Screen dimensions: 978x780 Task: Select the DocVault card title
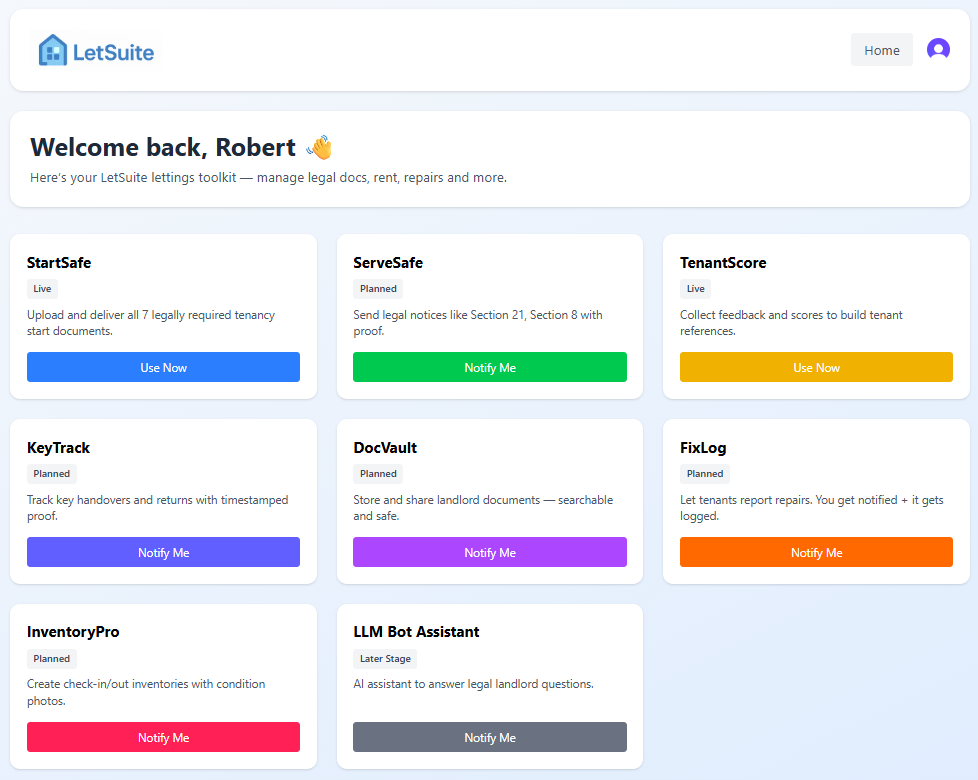click(x=385, y=448)
